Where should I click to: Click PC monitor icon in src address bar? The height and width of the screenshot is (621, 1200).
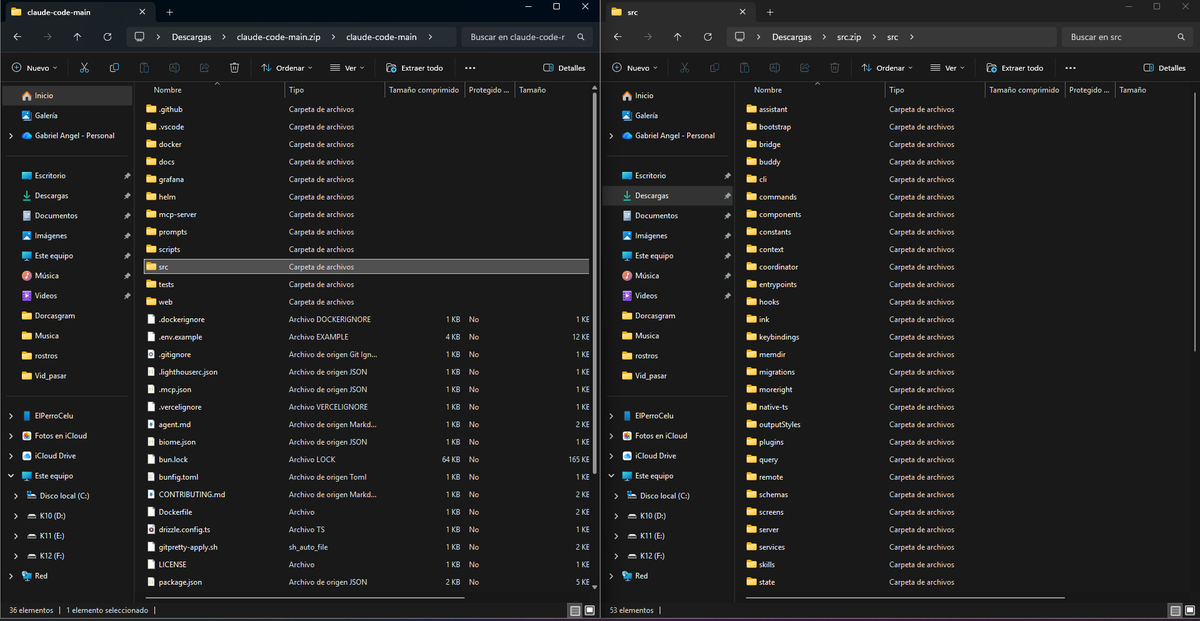(x=739, y=37)
